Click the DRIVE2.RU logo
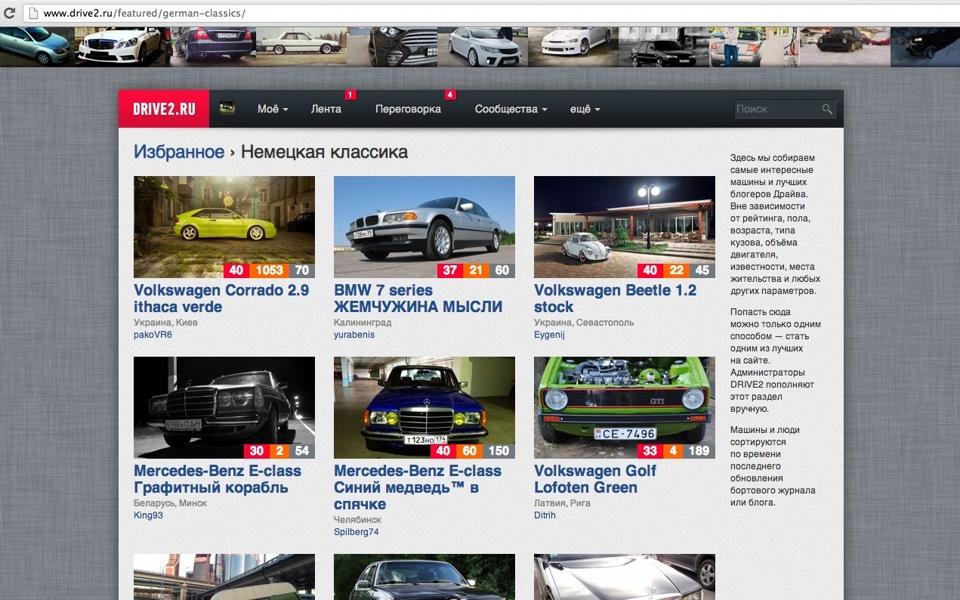 coord(164,109)
